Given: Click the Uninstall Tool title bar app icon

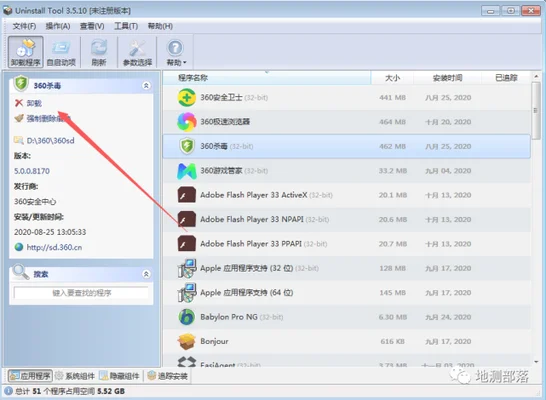Looking at the screenshot, I should click(x=8, y=10).
